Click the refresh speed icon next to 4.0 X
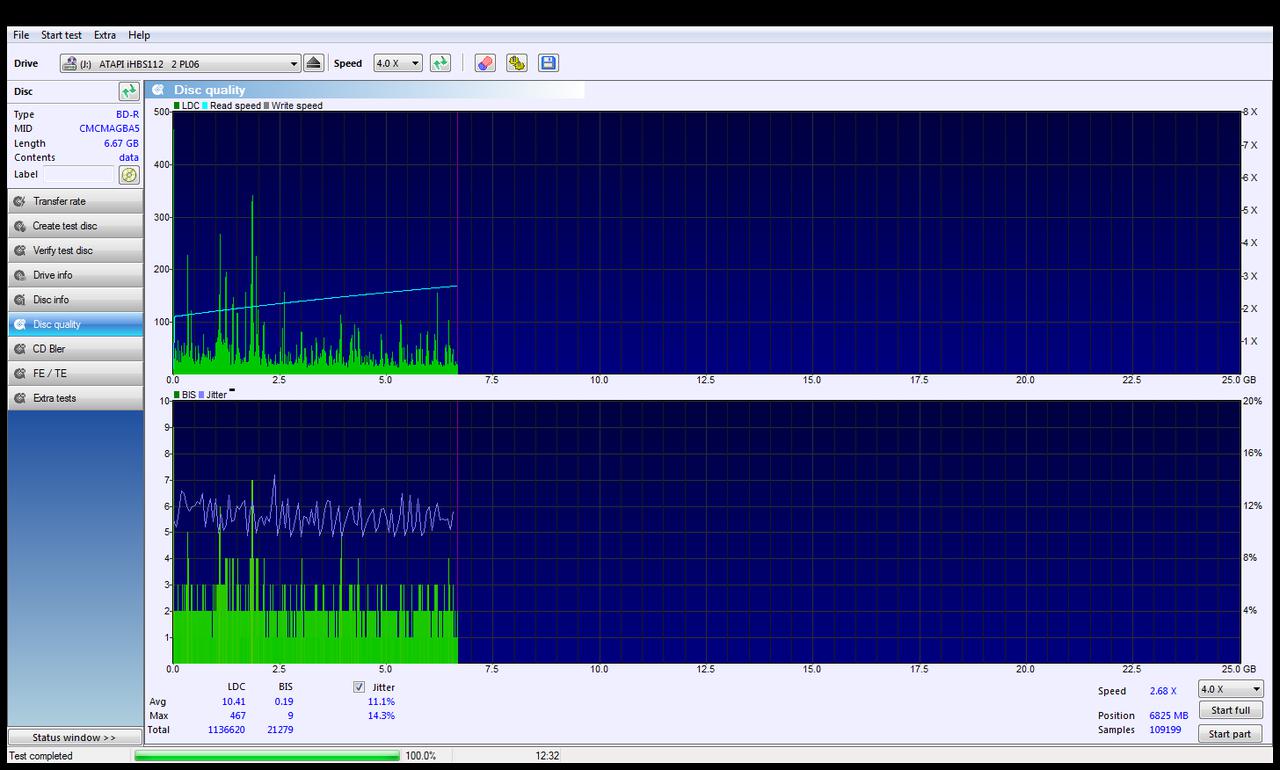Screen dimensions: 1280x770 pyautogui.click(x=440, y=63)
